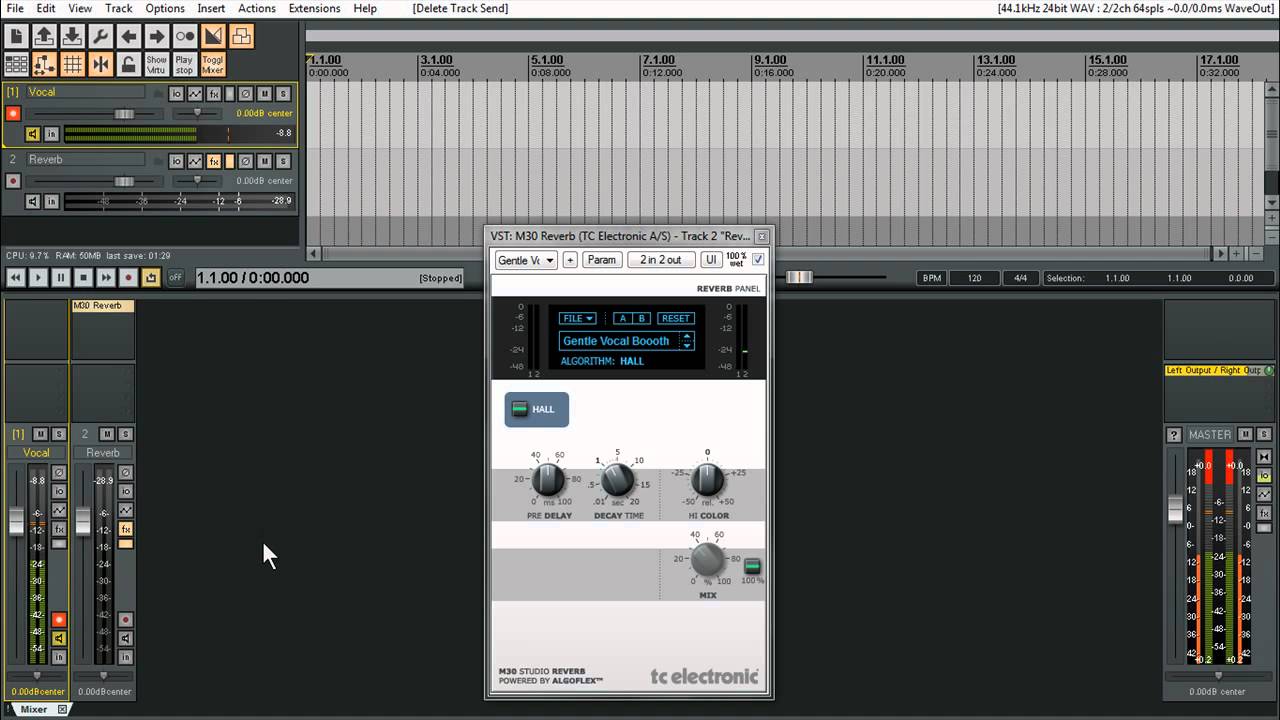Open io routing for Vocal track

point(176,93)
